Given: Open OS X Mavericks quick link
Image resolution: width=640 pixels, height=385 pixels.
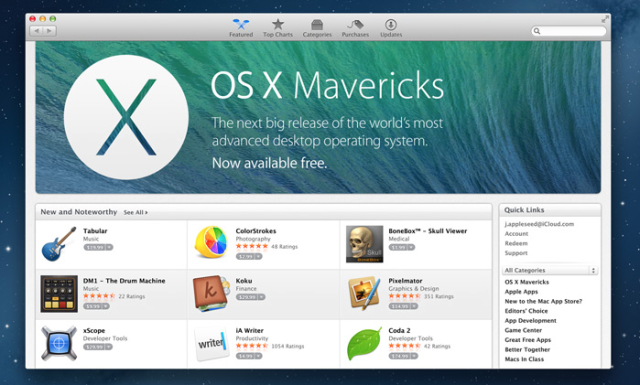Looking at the screenshot, I should pos(527,282).
